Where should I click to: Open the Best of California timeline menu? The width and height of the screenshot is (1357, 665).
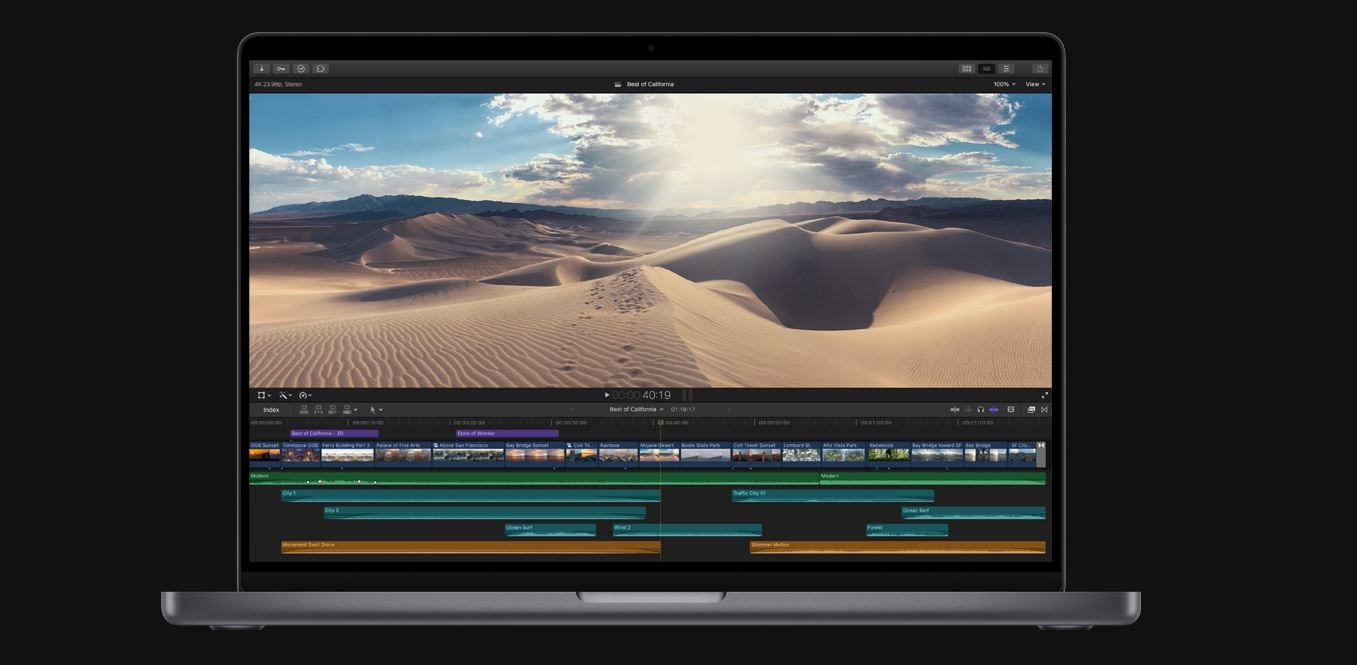point(636,409)
